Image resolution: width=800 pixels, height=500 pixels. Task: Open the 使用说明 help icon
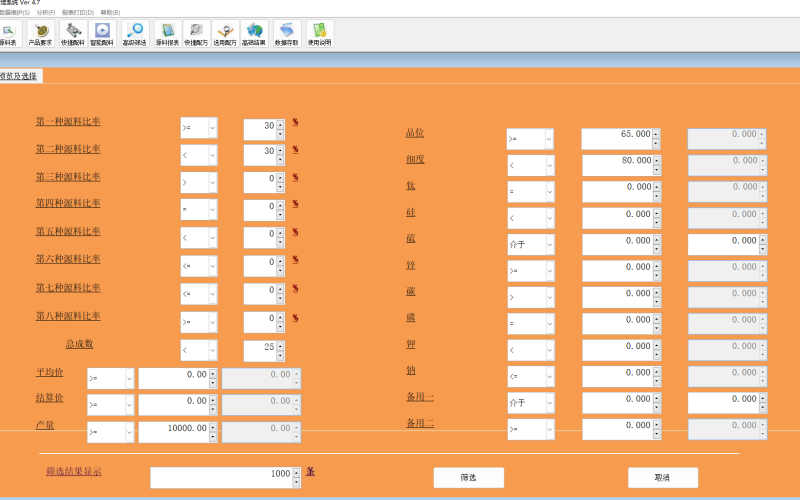tap(319, 35)
